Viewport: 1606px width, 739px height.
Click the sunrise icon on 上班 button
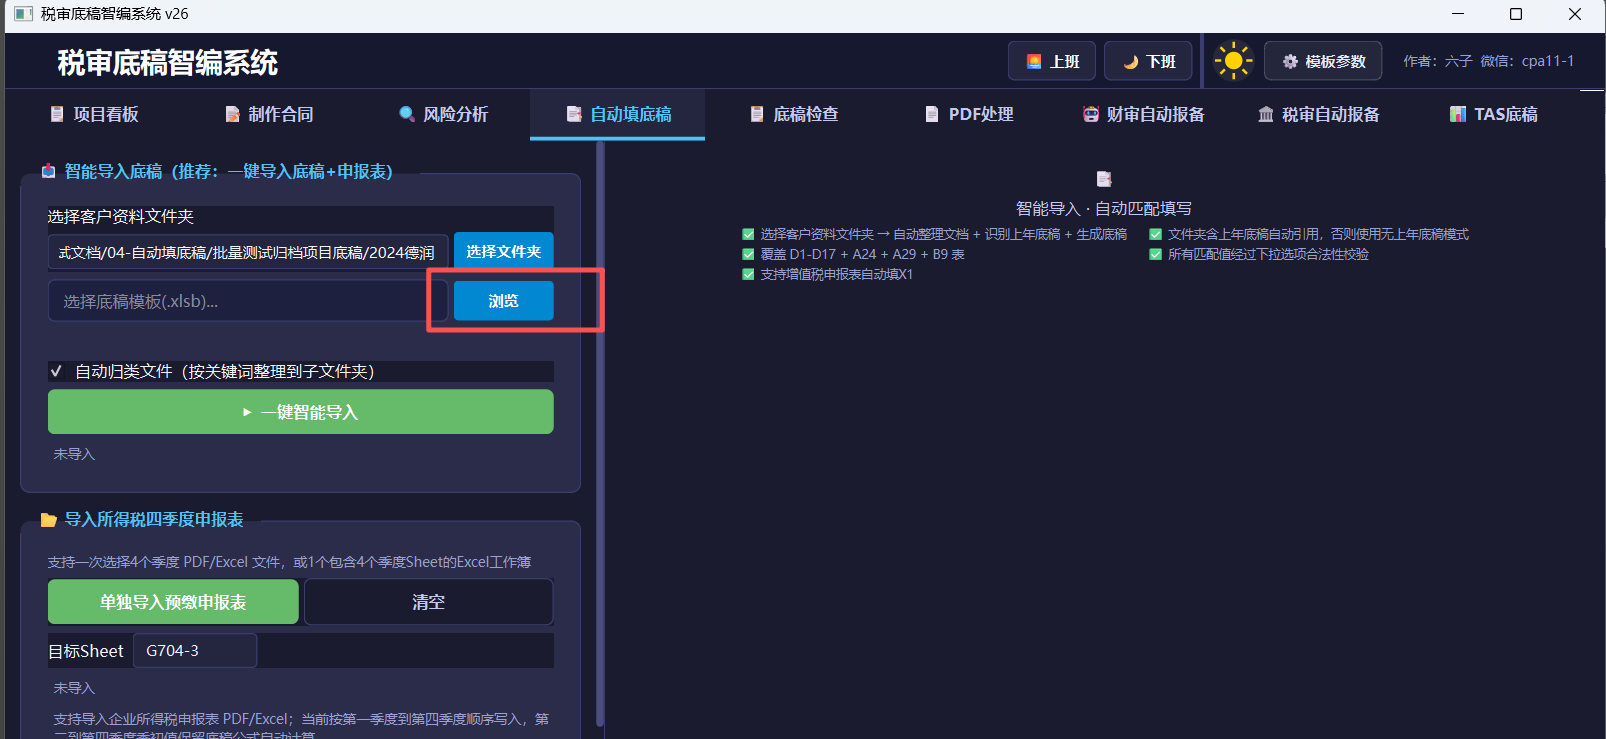1034,62
